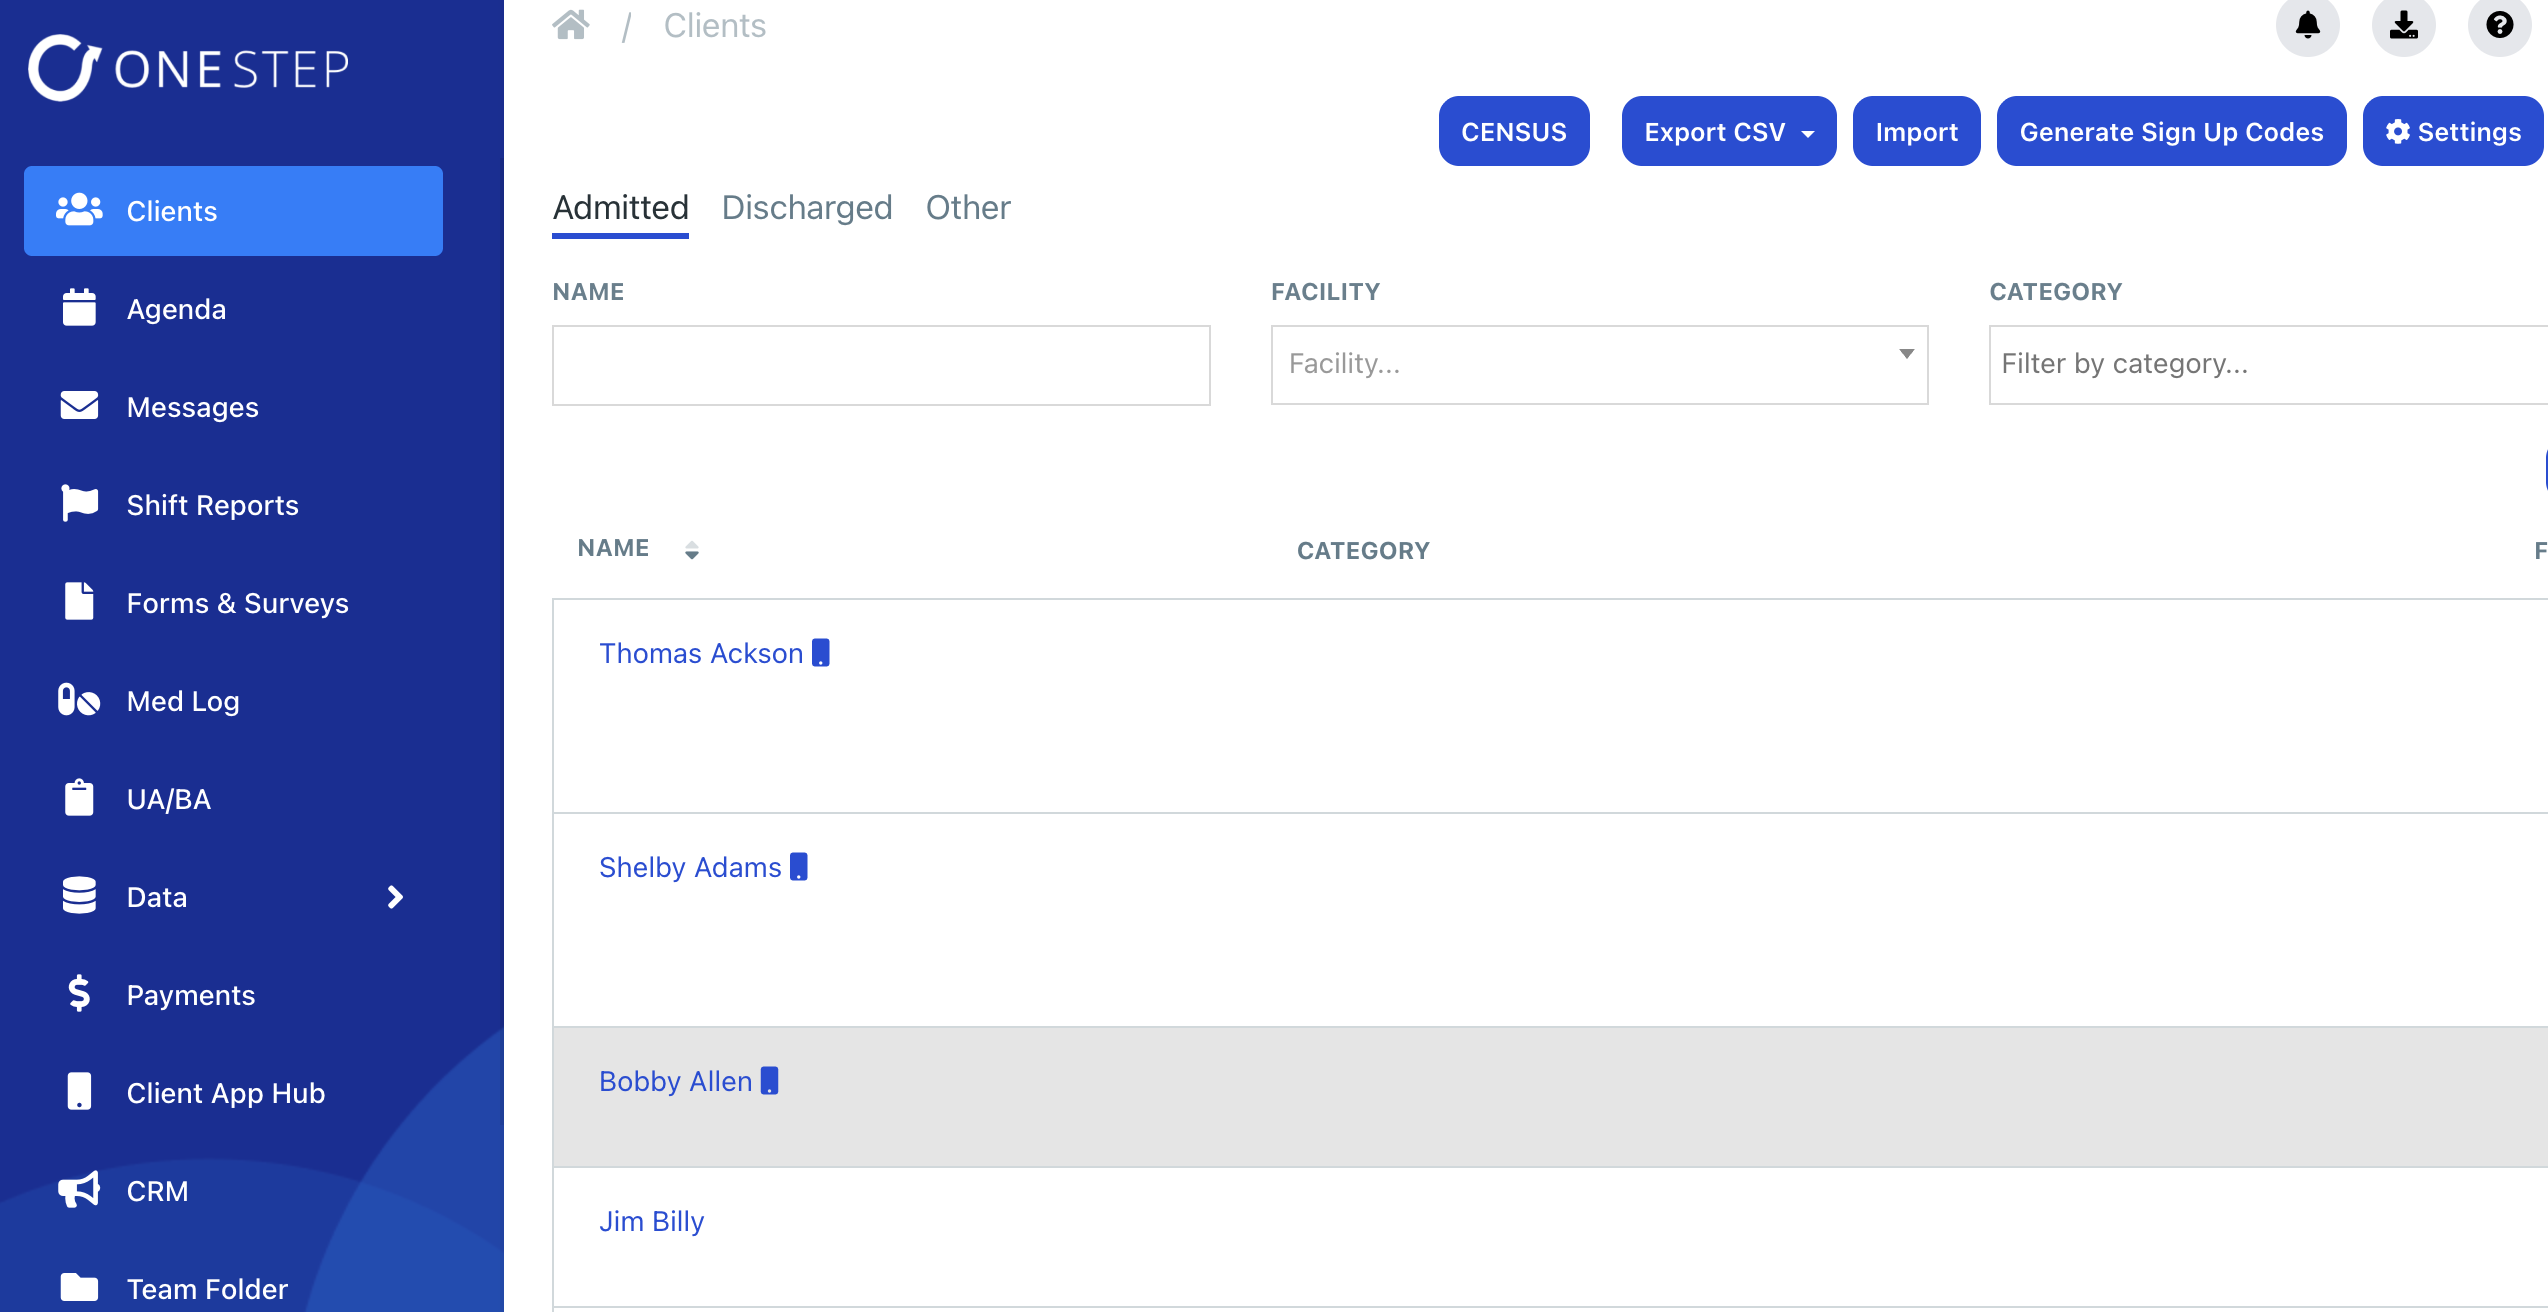2548x1312 pixels.
Task: Open Shift Reports with the flag icon
Action: click(x=212, y=505)
